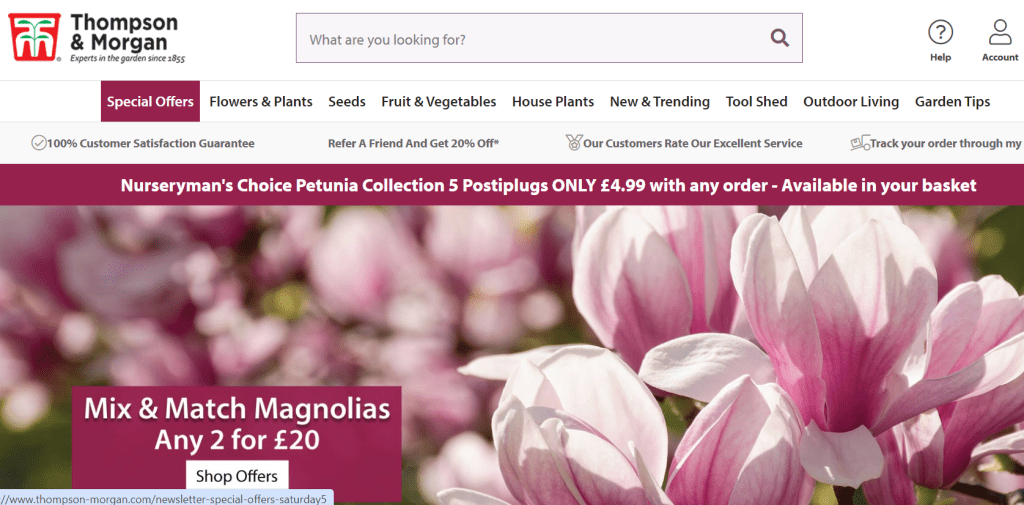The height and width of the screenshot is (505, 1024).
Task: Click the delivery trolley icon beside Track order
Action: tap(860, 142)
